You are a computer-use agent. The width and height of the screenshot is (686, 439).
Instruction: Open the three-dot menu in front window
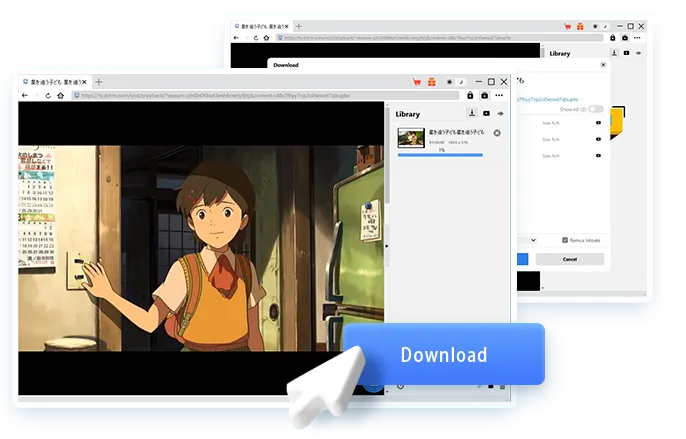(x=499, y=95)
